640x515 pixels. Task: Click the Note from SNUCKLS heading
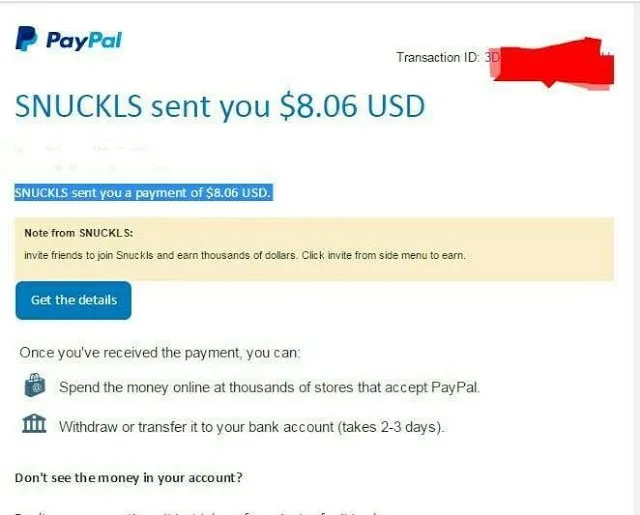tap(79, 233)
